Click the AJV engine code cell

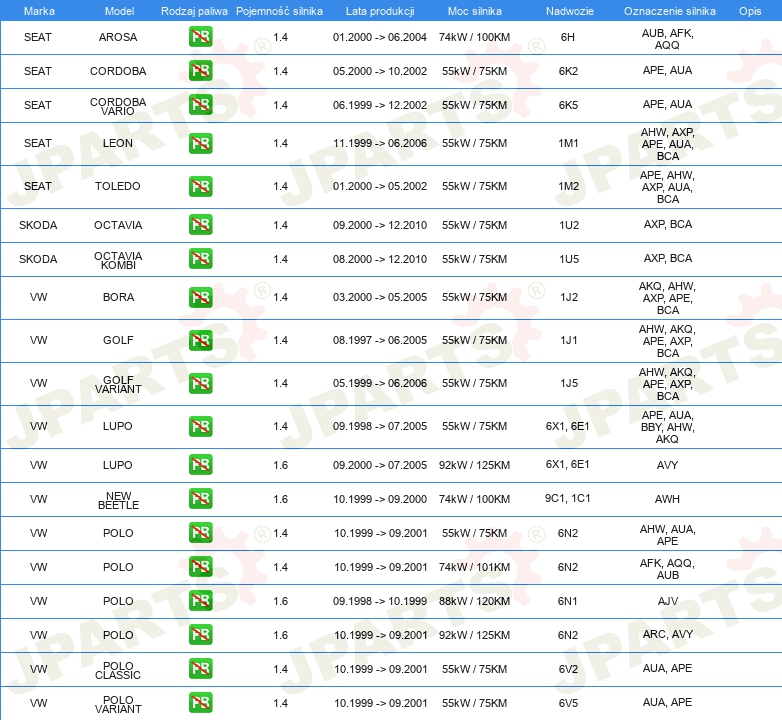pos(667,601)
